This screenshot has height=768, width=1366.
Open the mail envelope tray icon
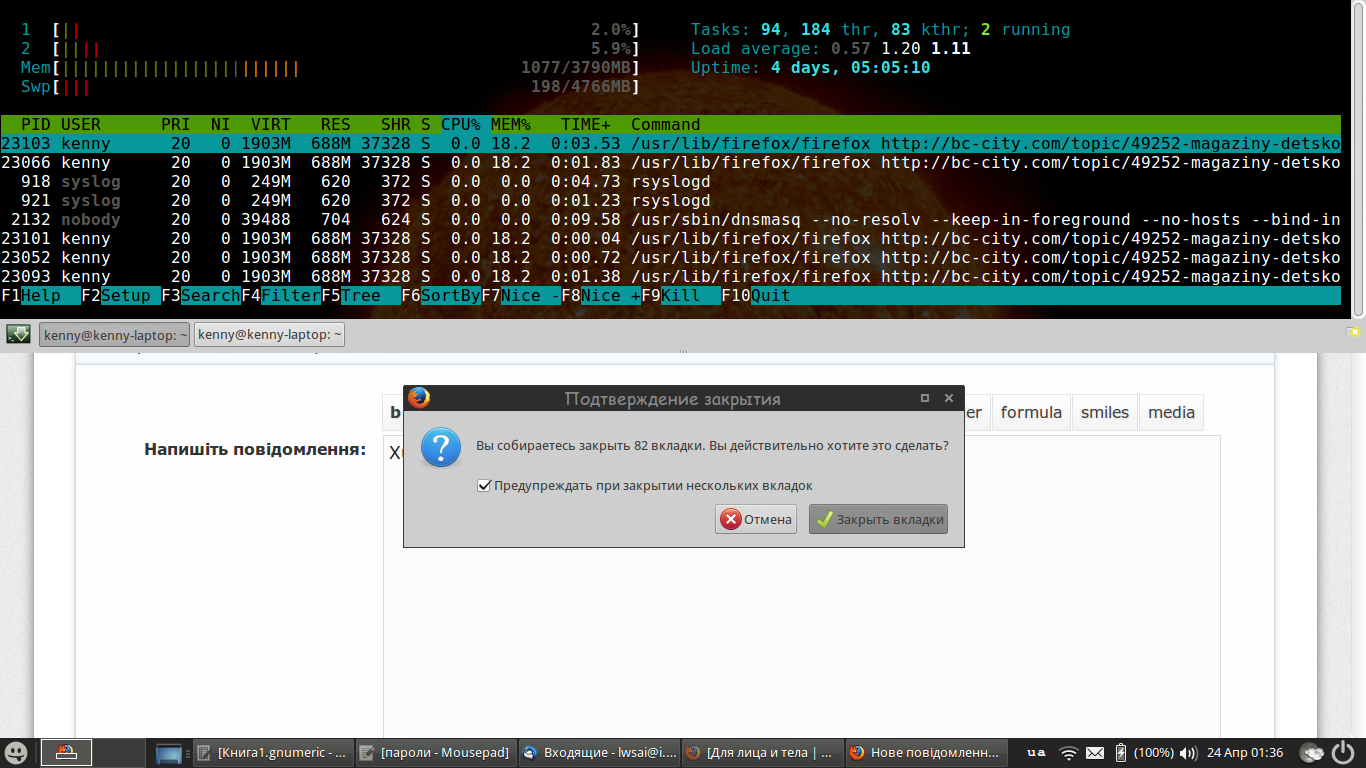1095,752
